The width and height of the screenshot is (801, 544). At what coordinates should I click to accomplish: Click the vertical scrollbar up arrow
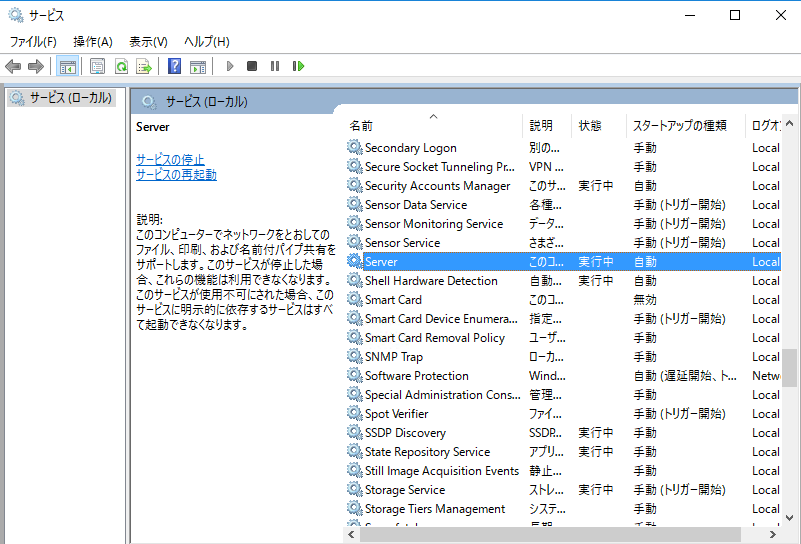pos(789,123)
